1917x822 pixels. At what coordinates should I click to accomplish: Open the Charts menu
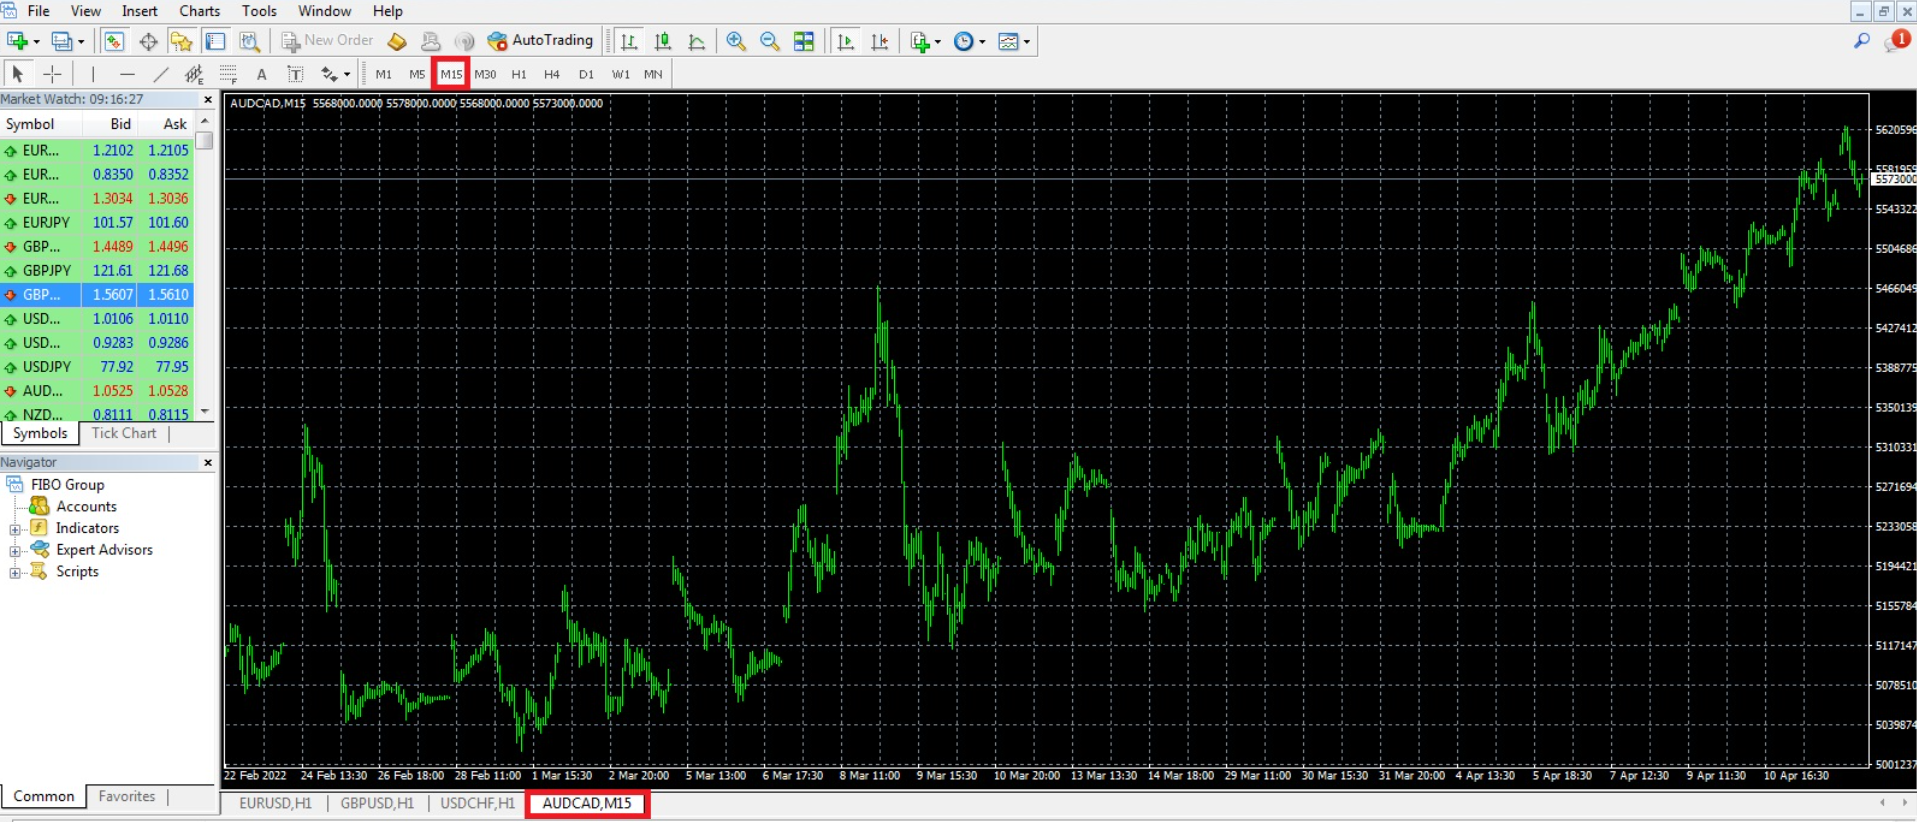tap(199, 11)
